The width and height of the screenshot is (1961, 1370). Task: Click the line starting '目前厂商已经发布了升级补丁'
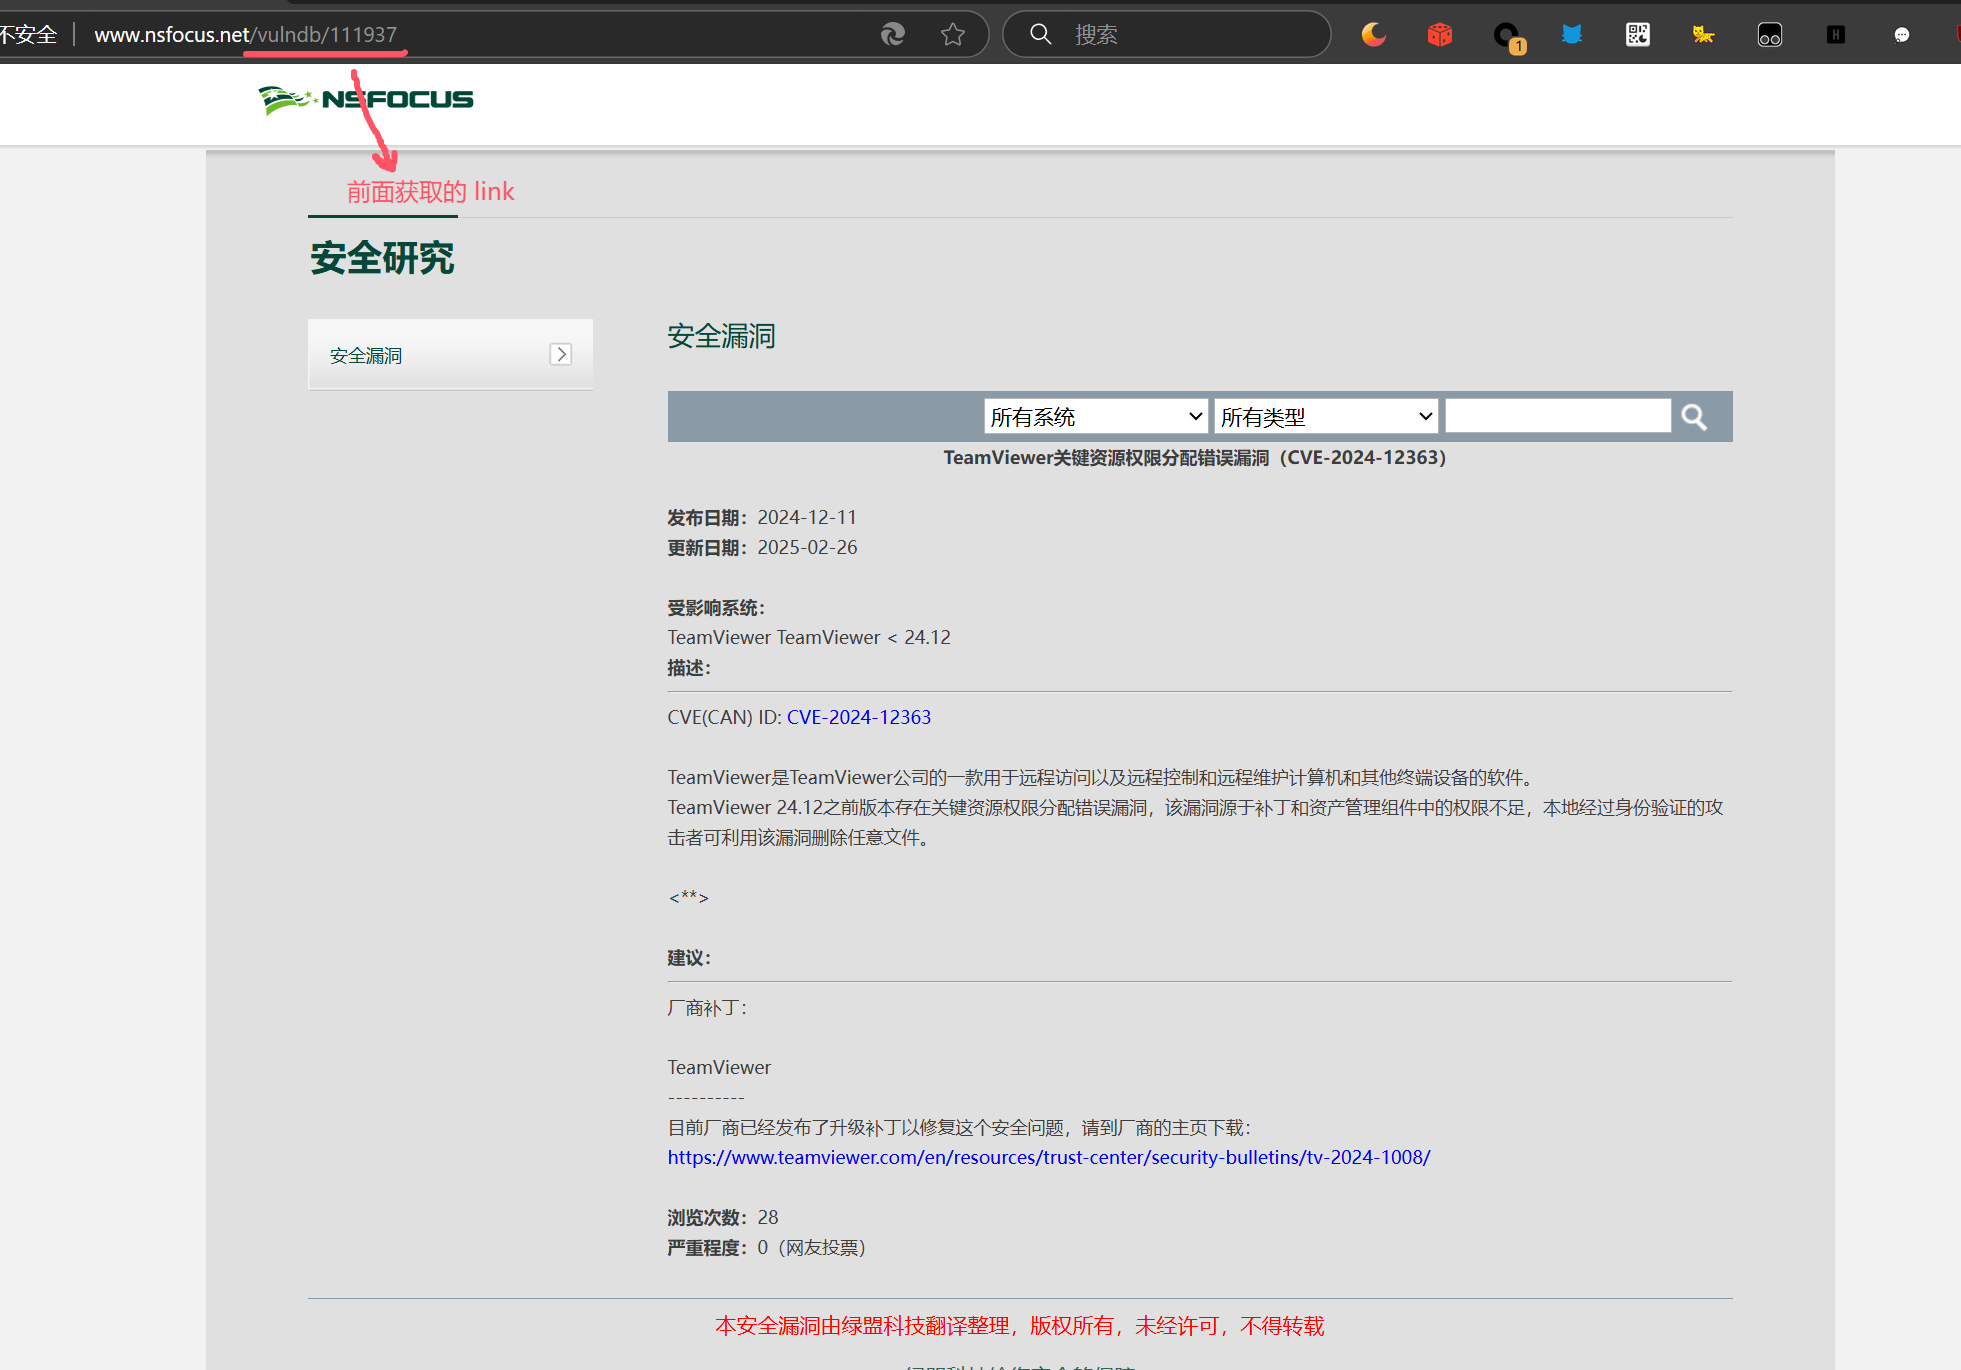click(959, 1127)
